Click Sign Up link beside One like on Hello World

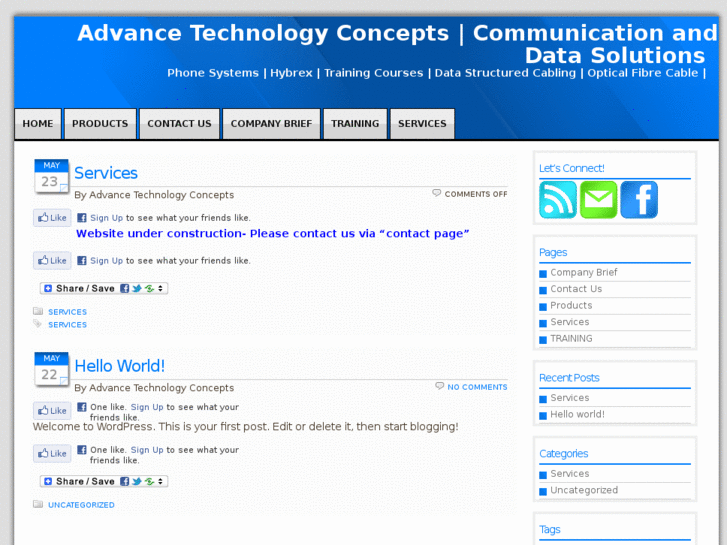(x=147, y=407)
